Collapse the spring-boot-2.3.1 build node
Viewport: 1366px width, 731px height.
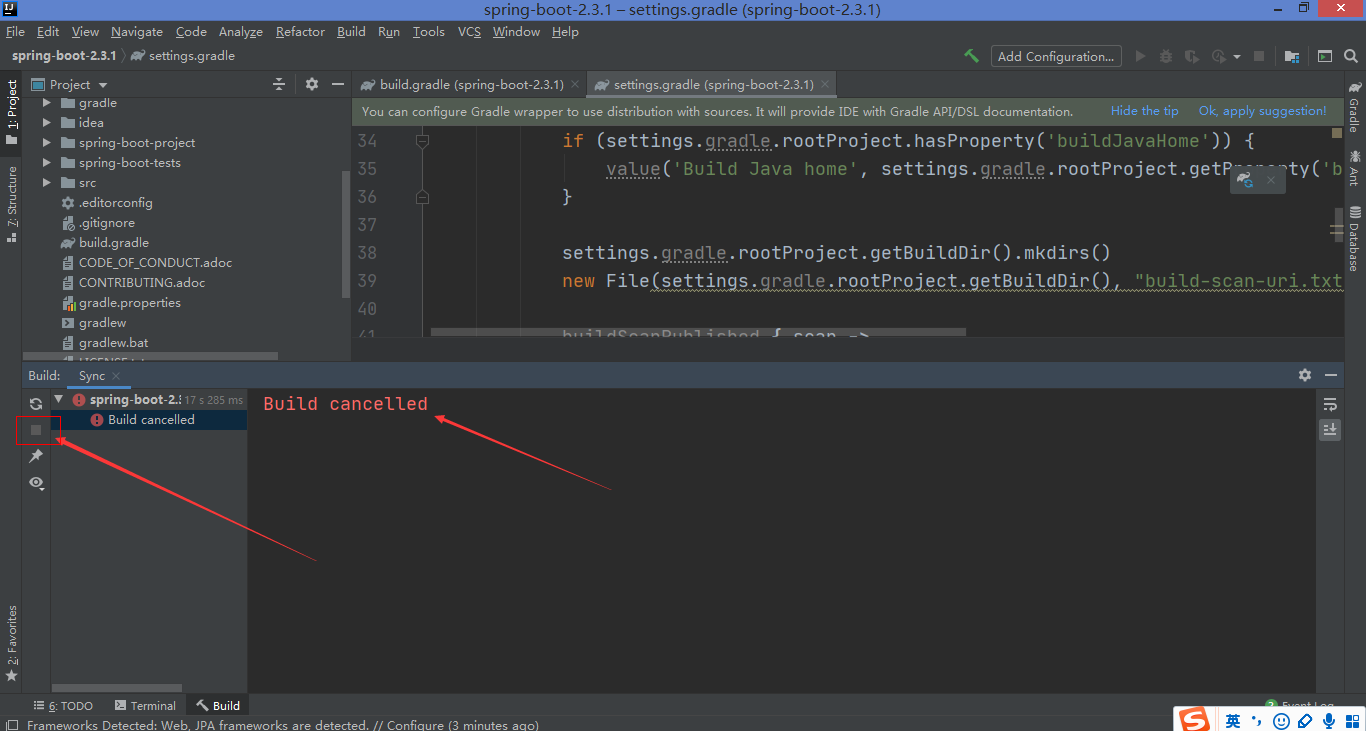click(x=57, y=398)
